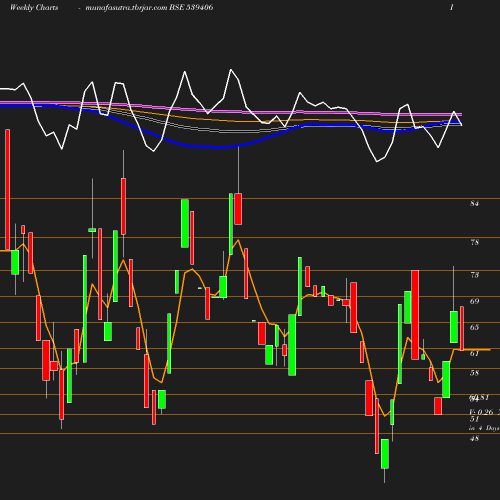This screenshot has width=500, height=500.
Task: Click the price axis label '78'
Action: [x=474, y=242]
